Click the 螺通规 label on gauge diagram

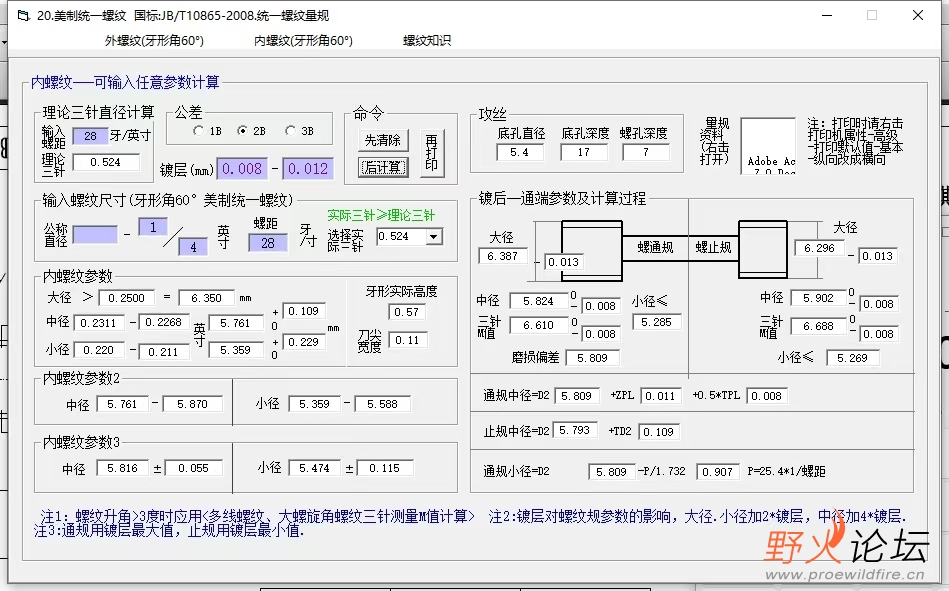[x=655, y=247]
